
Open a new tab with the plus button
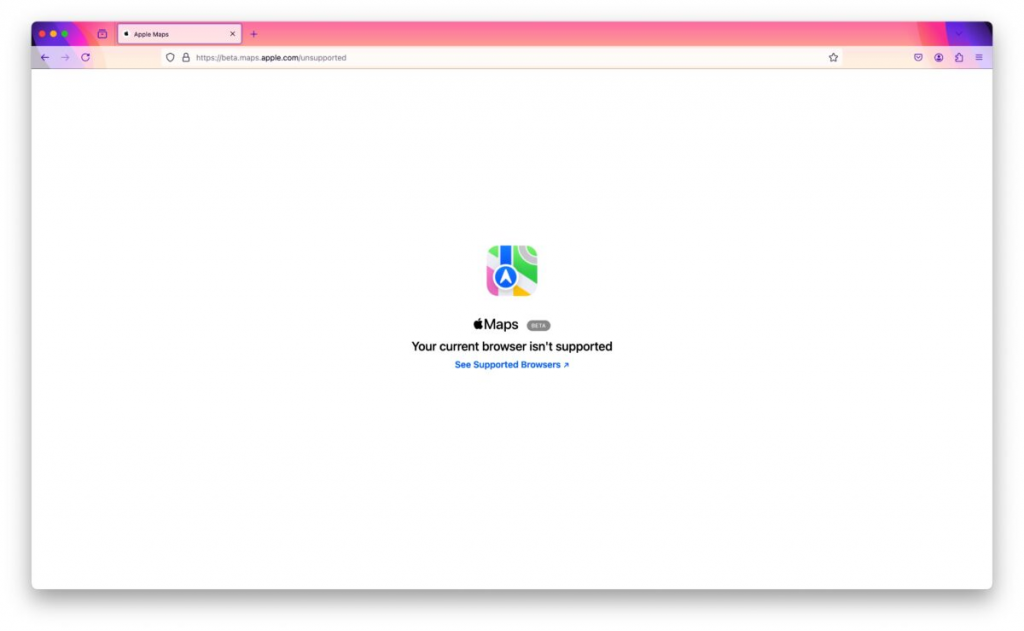(253, 33)
